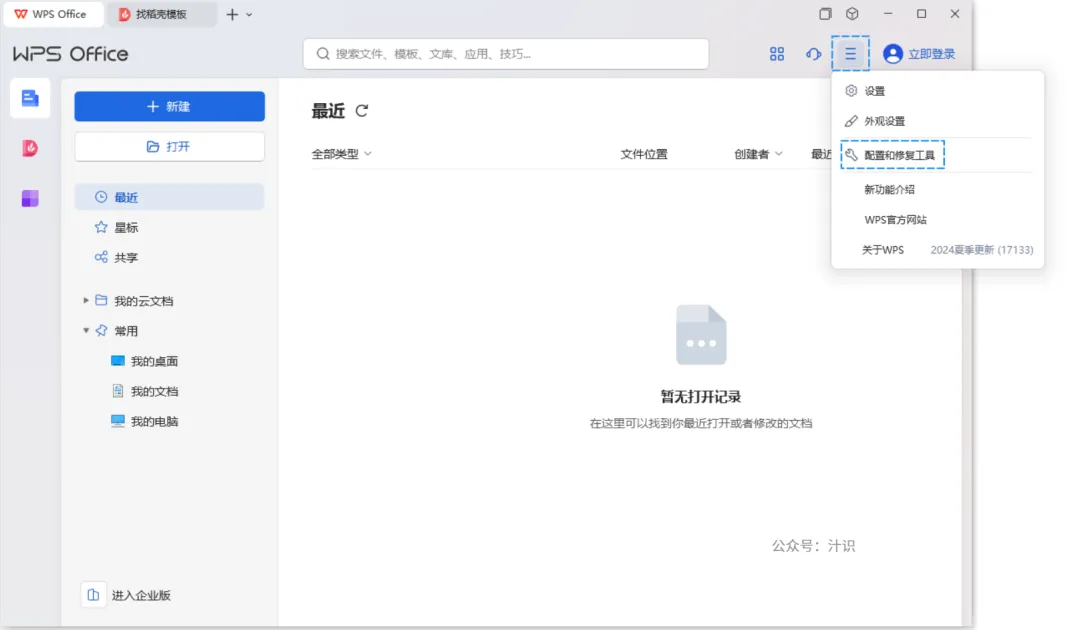Click the 打开 button
The width and height of the screenshot is (1080, 630).
tap(169, 147)
